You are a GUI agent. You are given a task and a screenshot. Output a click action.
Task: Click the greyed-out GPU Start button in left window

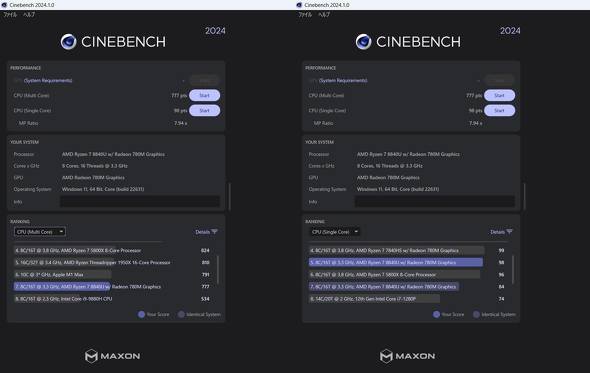coord(204,80)
